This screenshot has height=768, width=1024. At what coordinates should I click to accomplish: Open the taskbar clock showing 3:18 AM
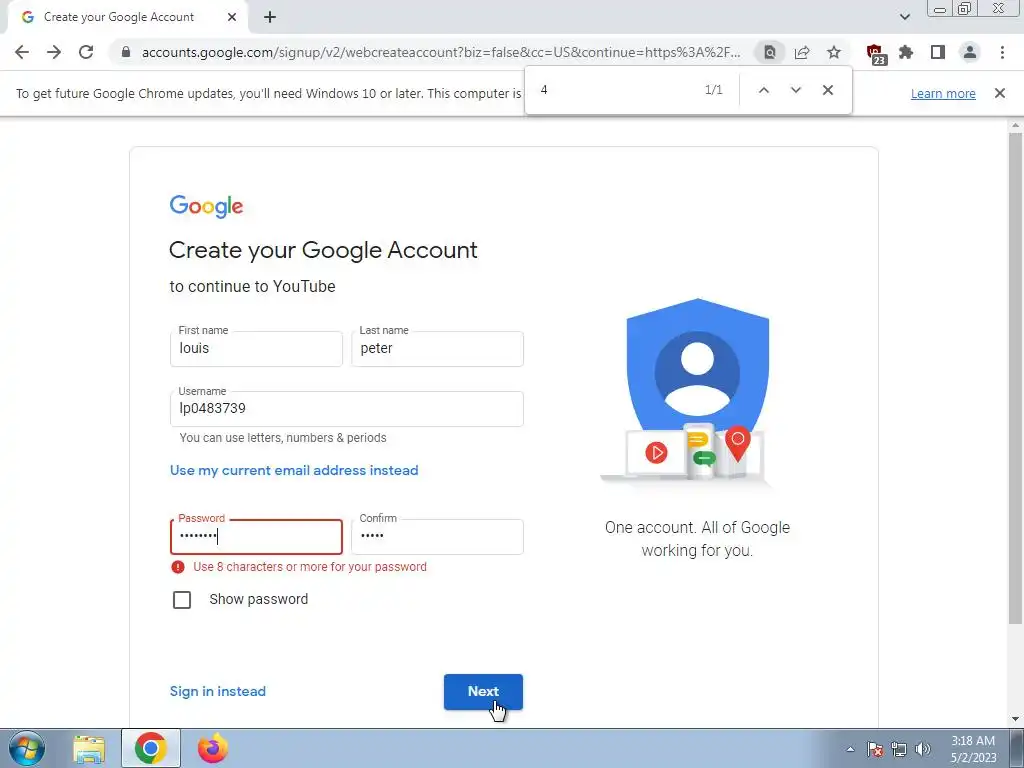[972, 749]
